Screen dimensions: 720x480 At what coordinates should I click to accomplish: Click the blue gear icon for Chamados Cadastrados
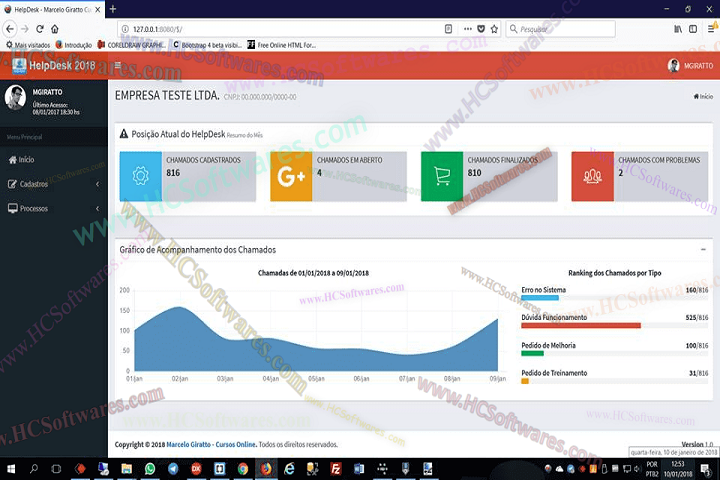pos(141,176)
